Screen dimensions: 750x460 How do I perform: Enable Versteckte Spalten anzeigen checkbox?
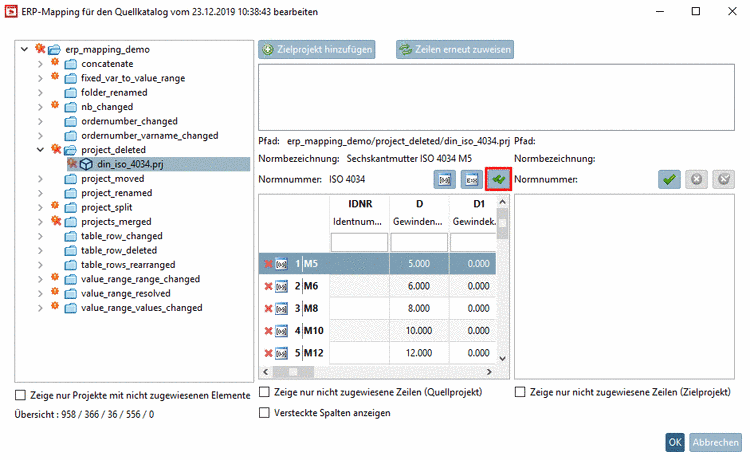point(264,413)
